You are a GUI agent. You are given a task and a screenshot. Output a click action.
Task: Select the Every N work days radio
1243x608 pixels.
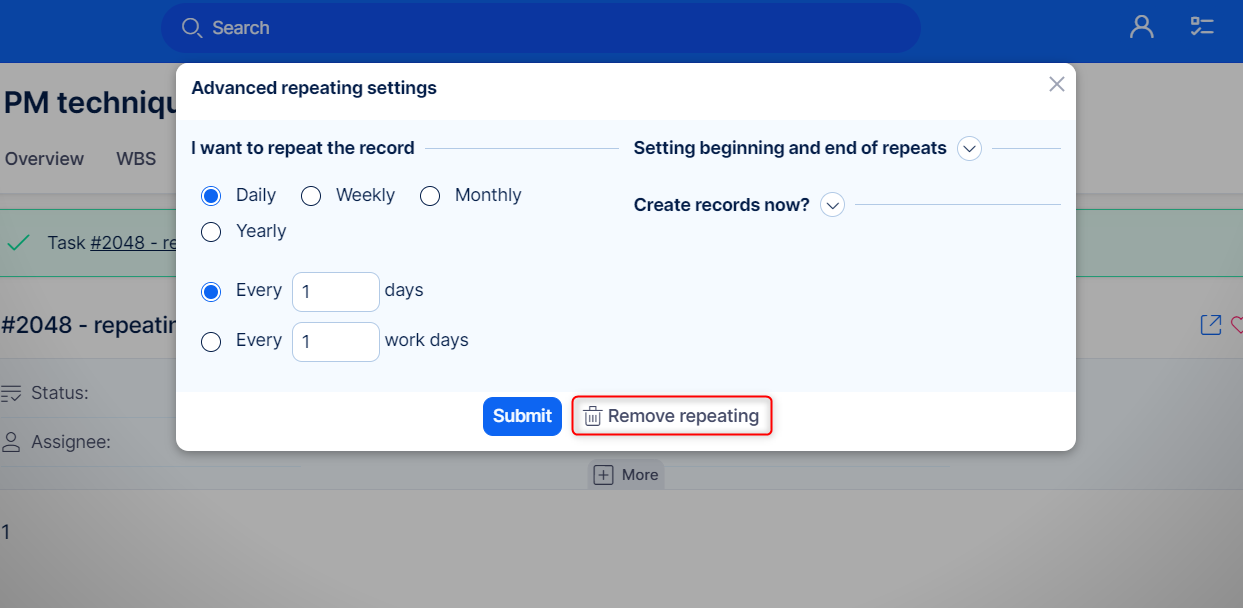[211, 342]
